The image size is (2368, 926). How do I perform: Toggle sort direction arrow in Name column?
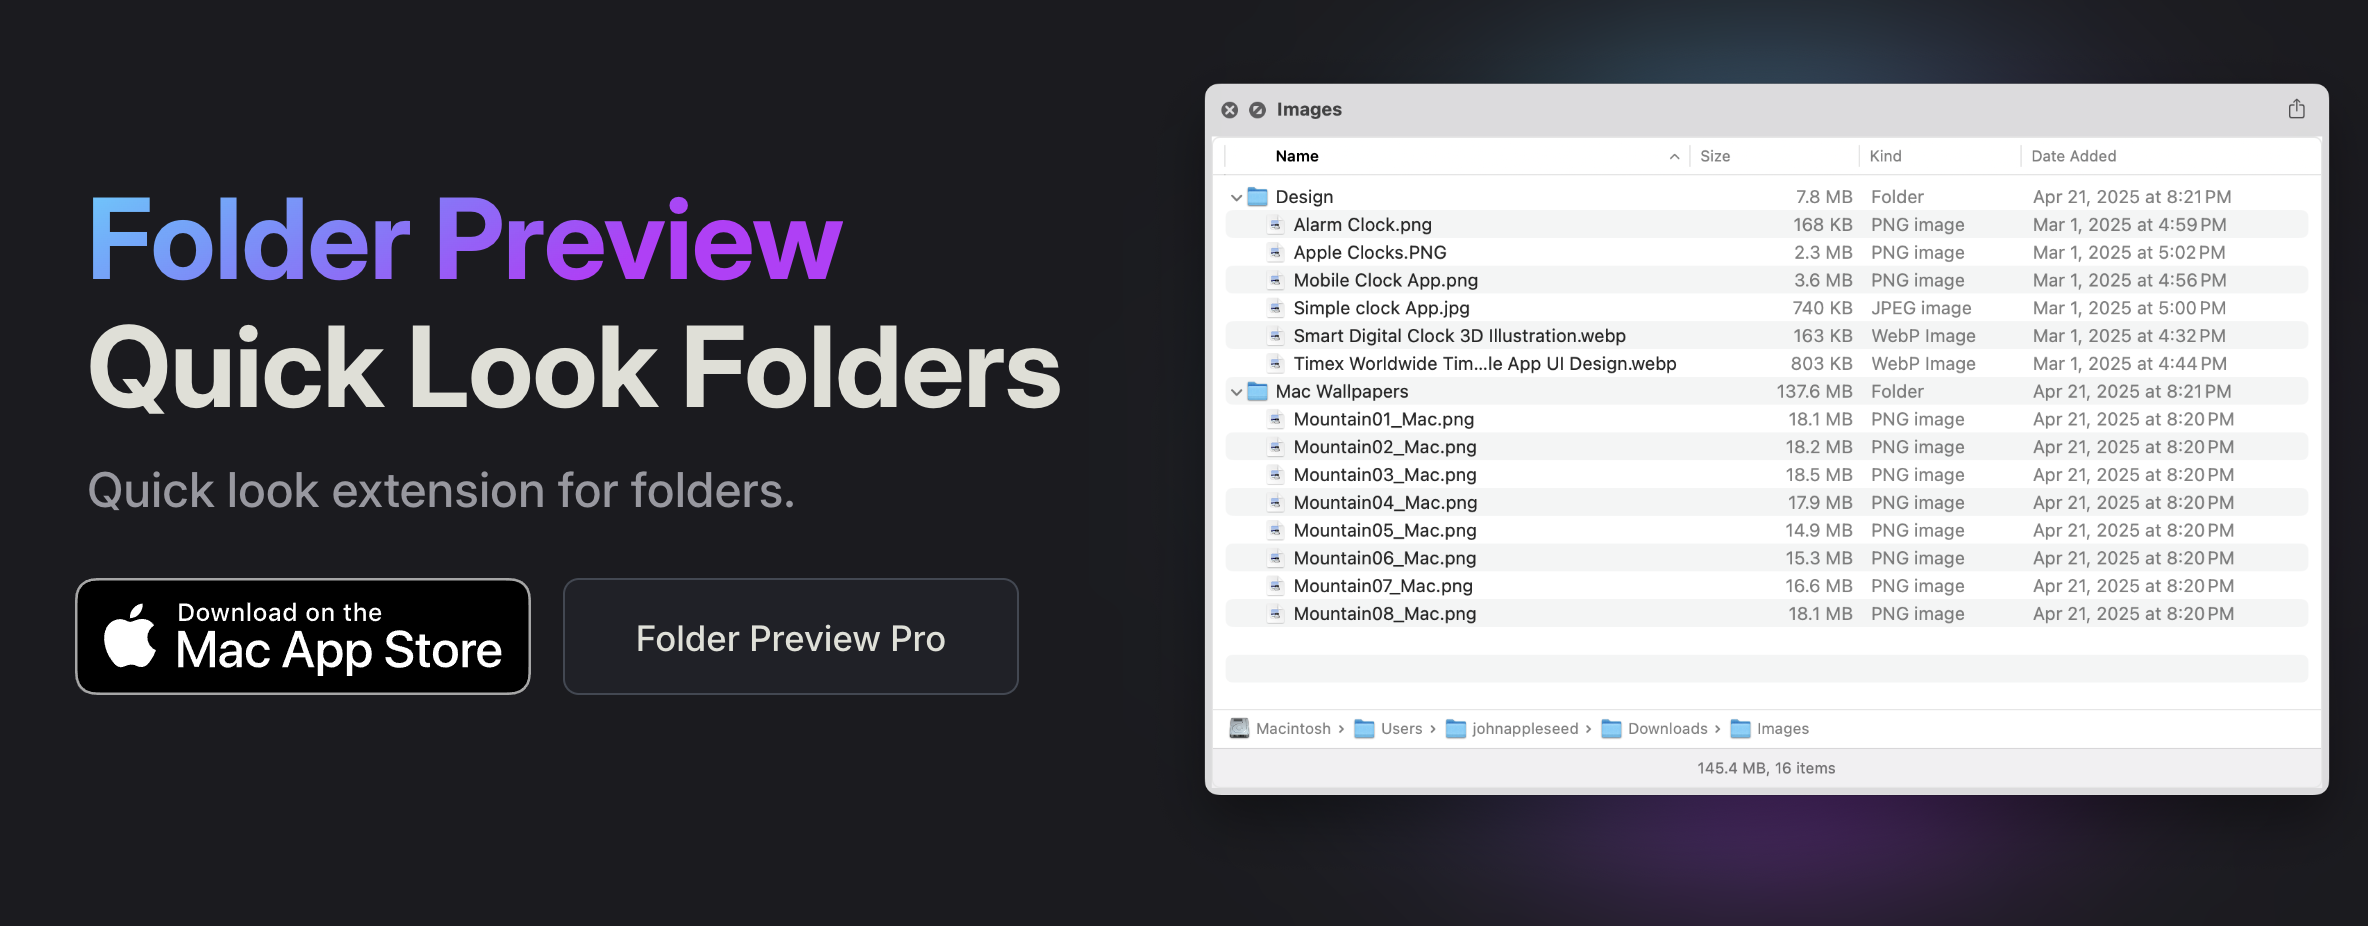pyautogui.click(x=1674, y=156)
